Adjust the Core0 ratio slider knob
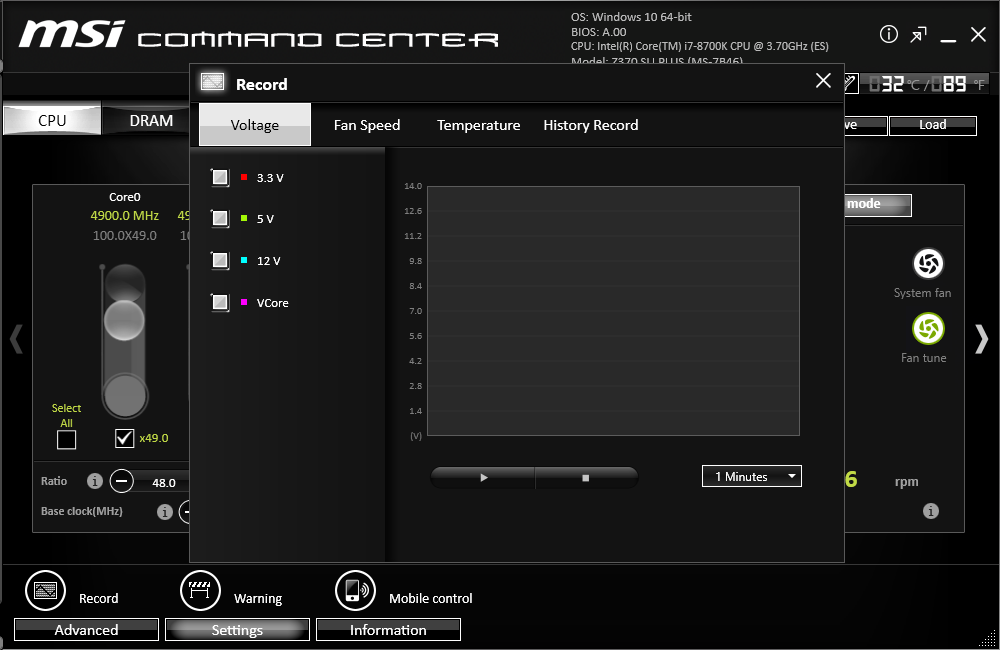The width and height of the screenshot is (1000, 650). (124, 320)
